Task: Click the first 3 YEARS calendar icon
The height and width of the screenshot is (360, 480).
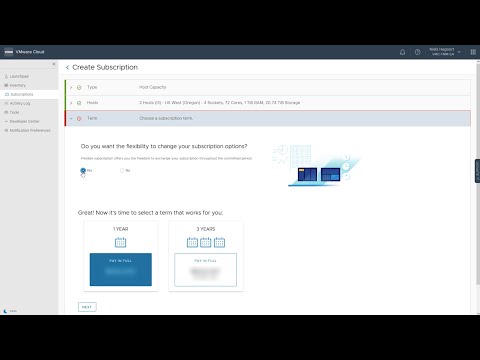Action: tap(192, 242)
